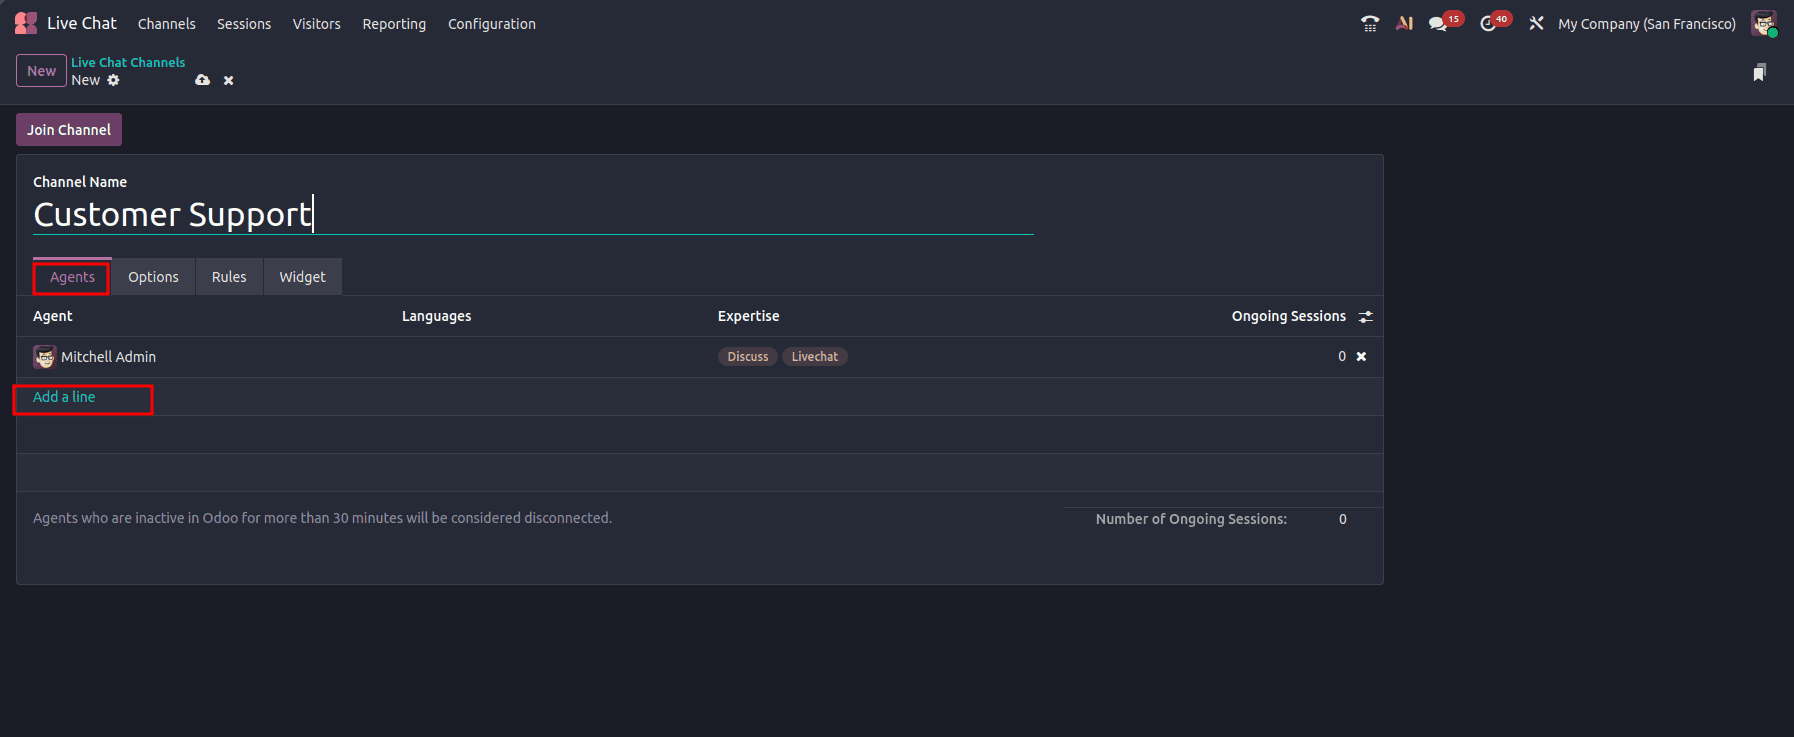Click the Expertise column header
Image resolution: width=1794 pixels, height=737 pixels.
click(748, 316)
